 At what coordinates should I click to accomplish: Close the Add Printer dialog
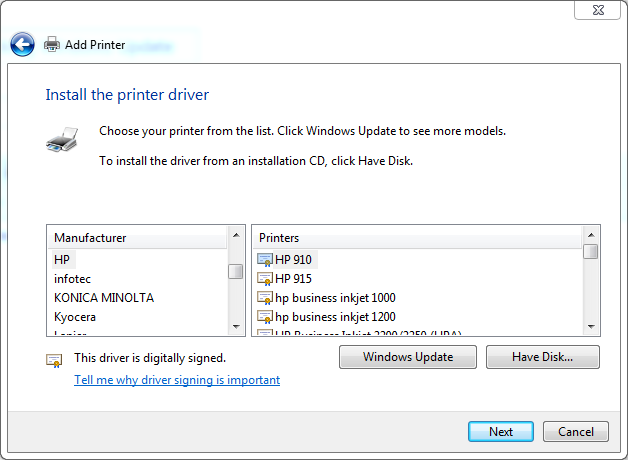[x=598, y=10]
